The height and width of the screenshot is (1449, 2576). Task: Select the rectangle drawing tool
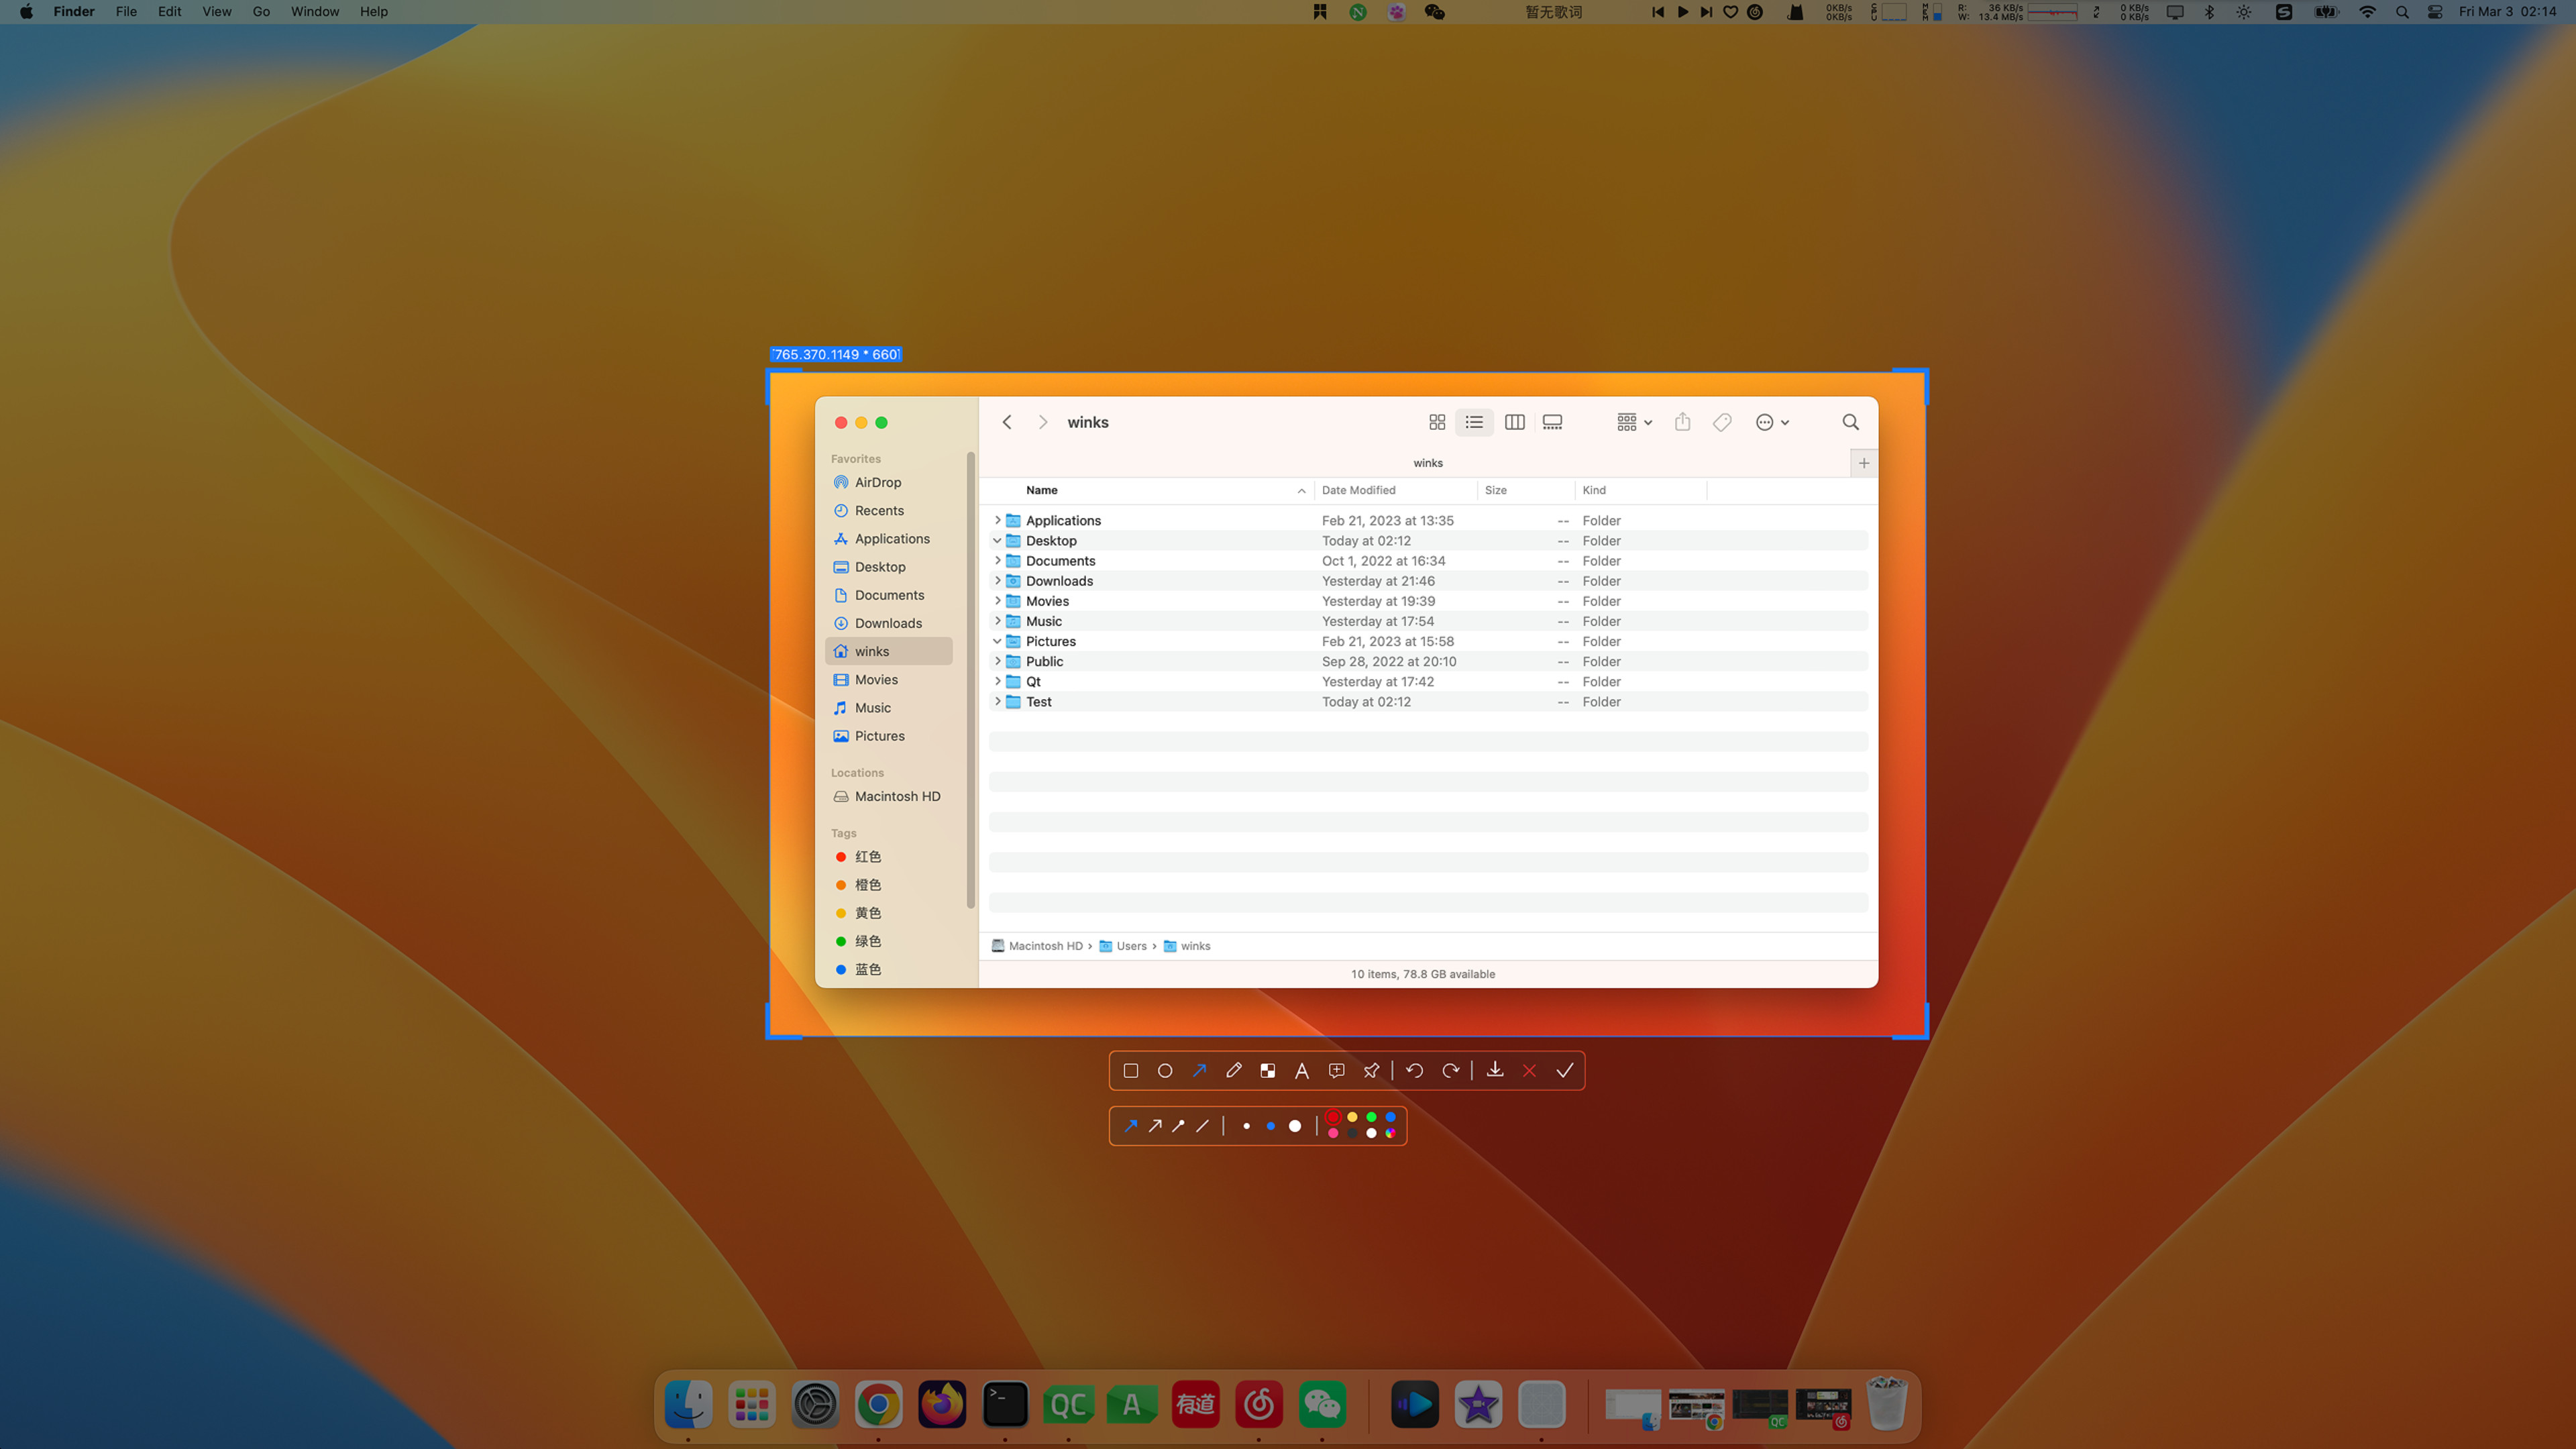tap(1131, 1070)
